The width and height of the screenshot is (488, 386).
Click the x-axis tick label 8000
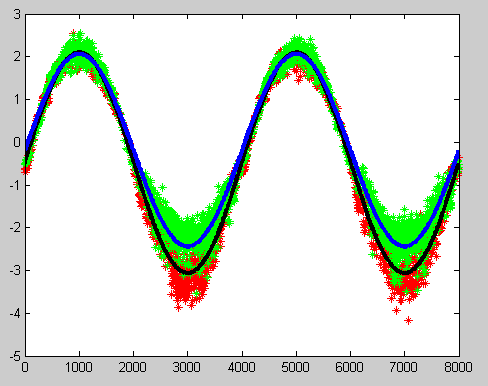458,367
